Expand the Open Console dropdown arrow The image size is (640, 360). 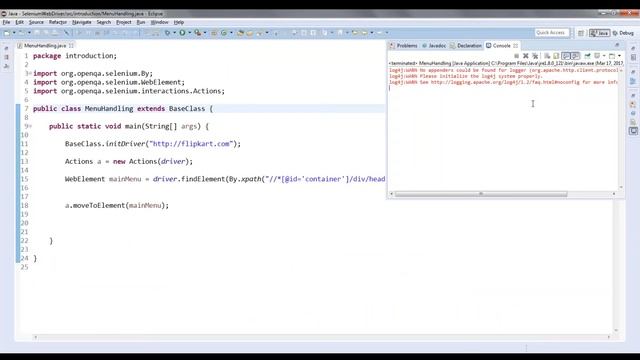(619, 56)
